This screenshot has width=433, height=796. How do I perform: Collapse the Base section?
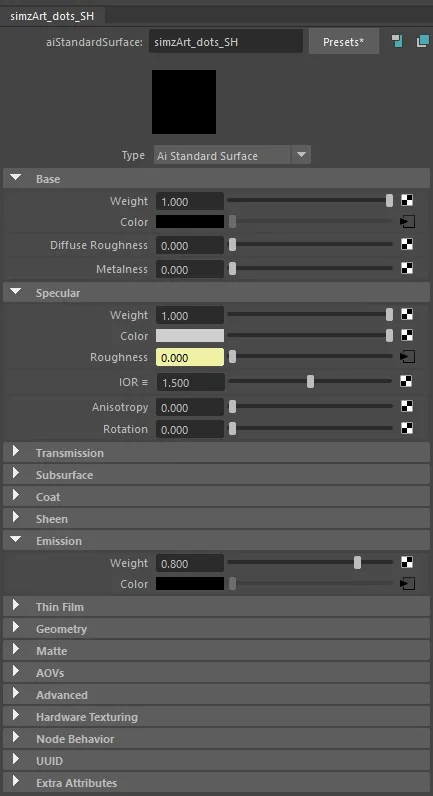16,178
